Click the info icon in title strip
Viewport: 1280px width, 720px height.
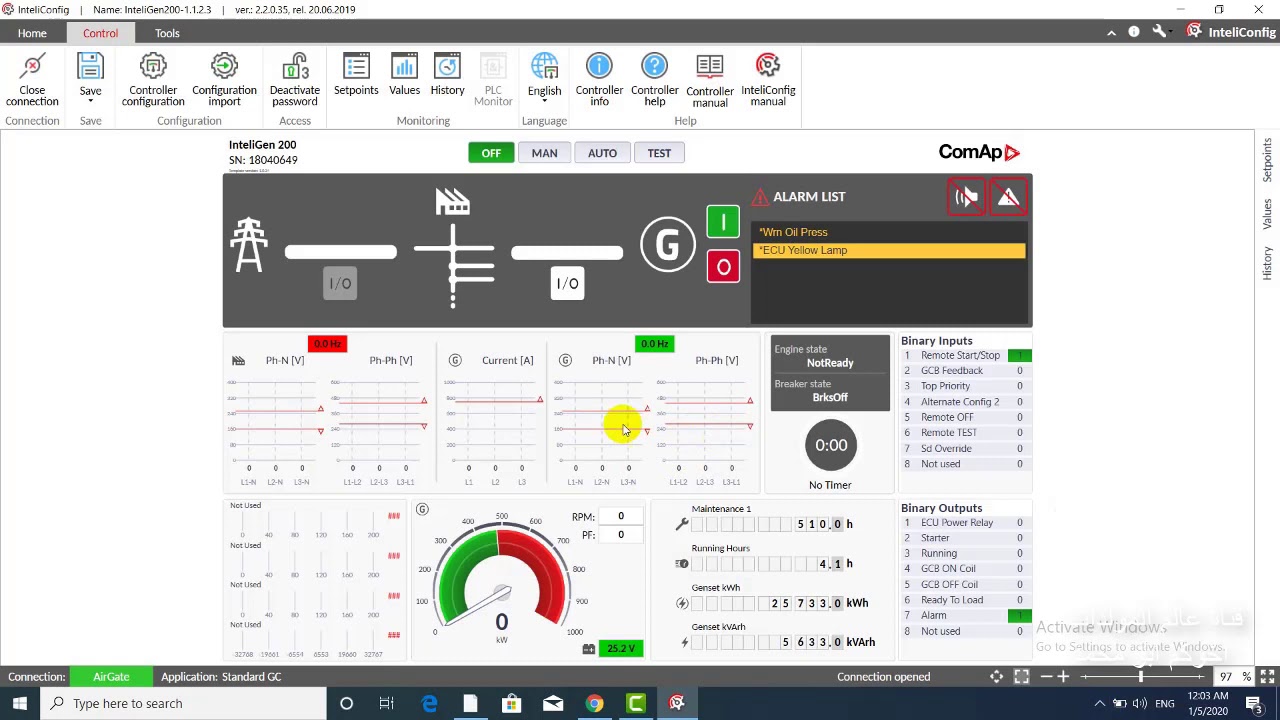click(x=1134, y=32)
